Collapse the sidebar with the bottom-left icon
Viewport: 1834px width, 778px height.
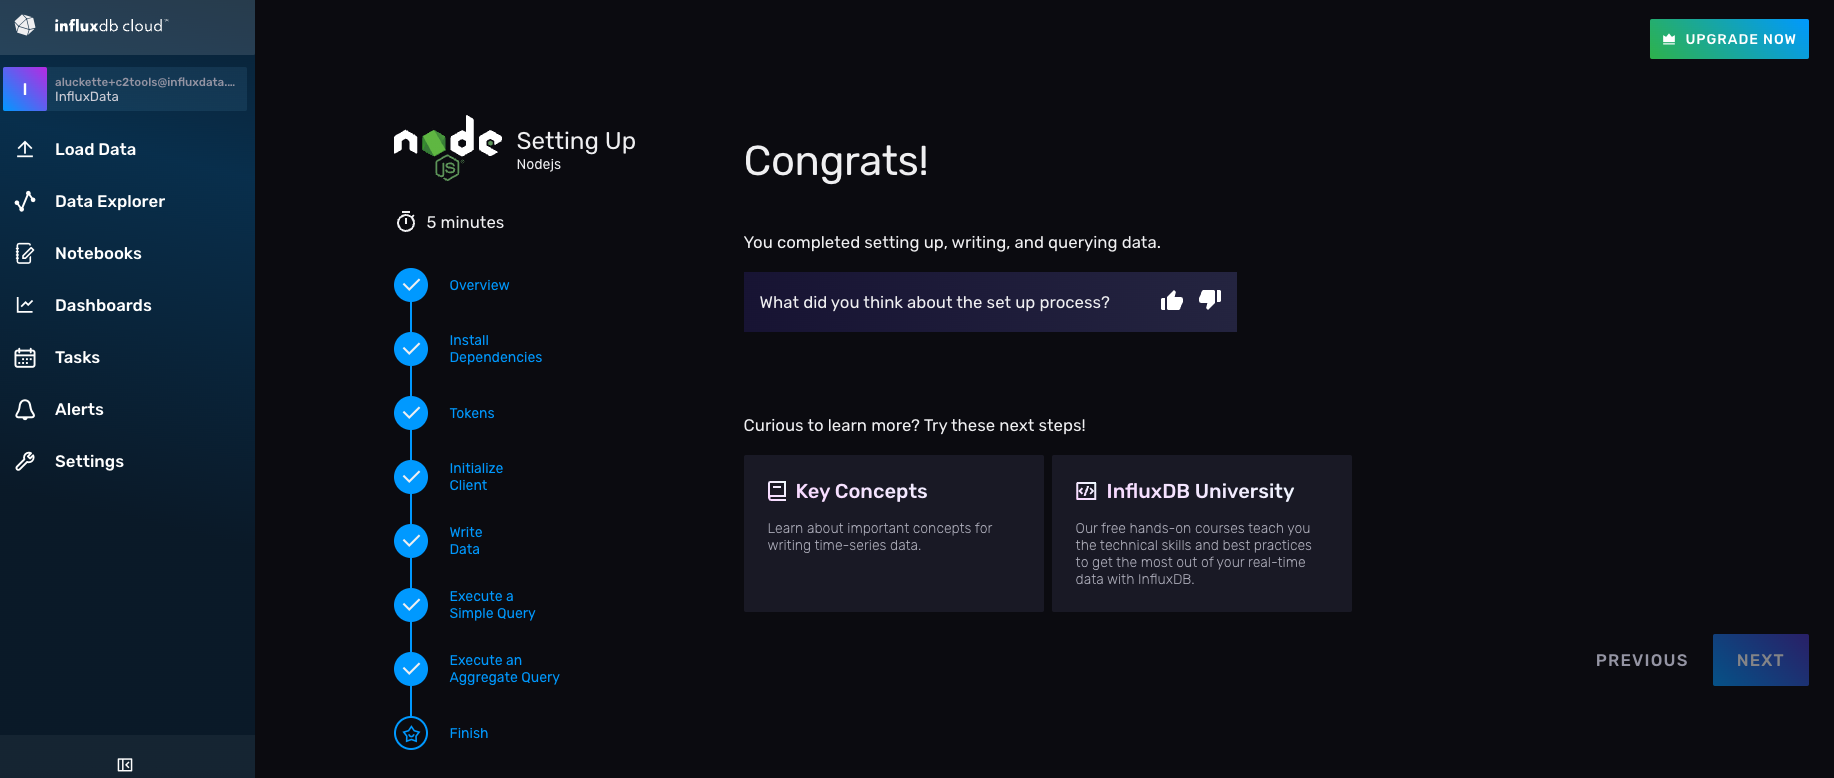click(126, 764)
